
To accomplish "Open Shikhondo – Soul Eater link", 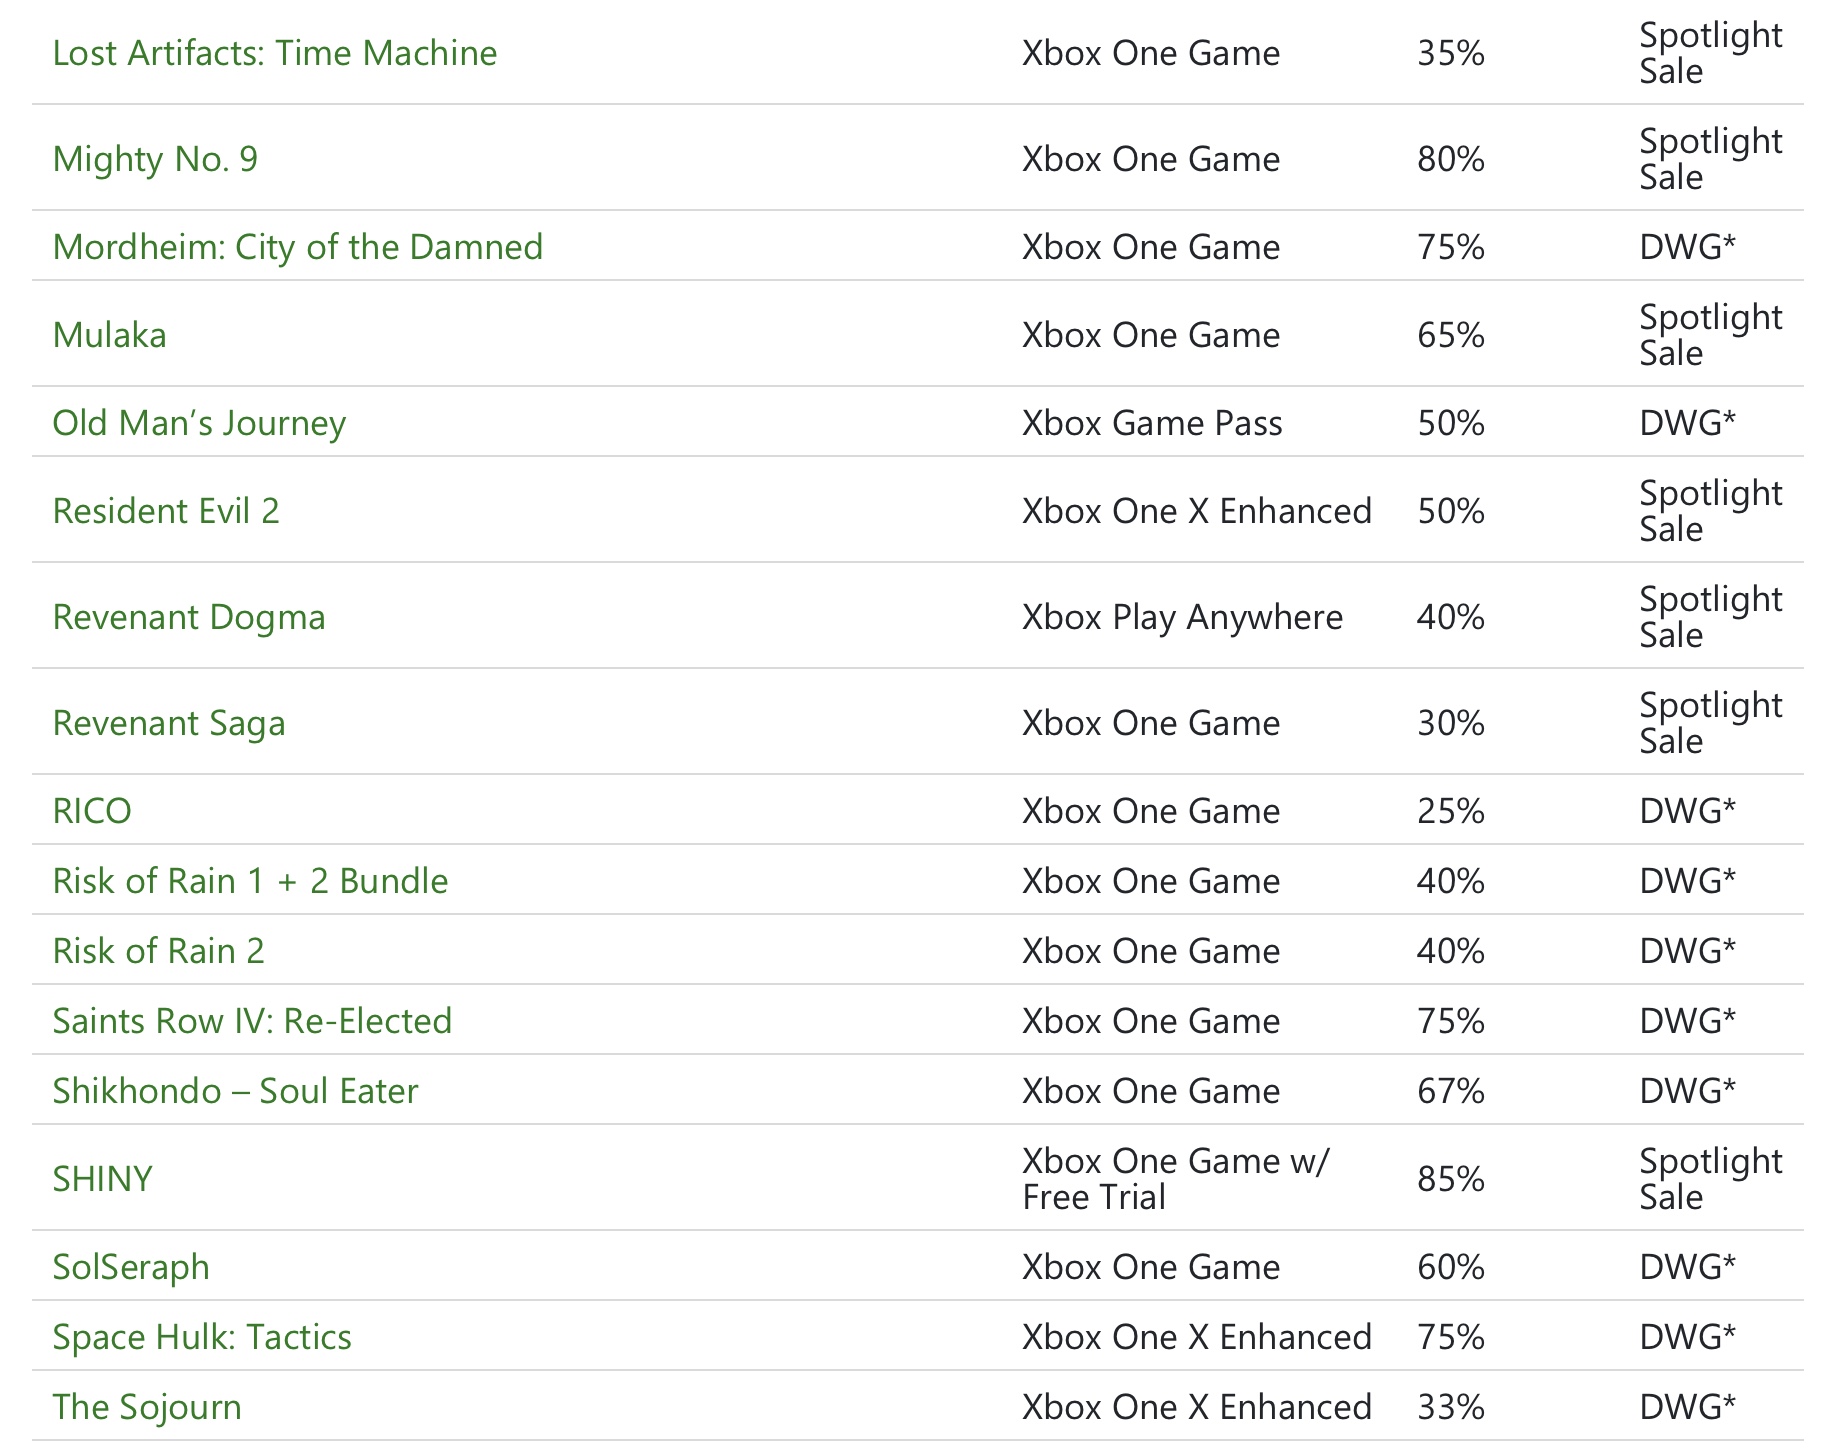I will click(x=235, y=1091).
